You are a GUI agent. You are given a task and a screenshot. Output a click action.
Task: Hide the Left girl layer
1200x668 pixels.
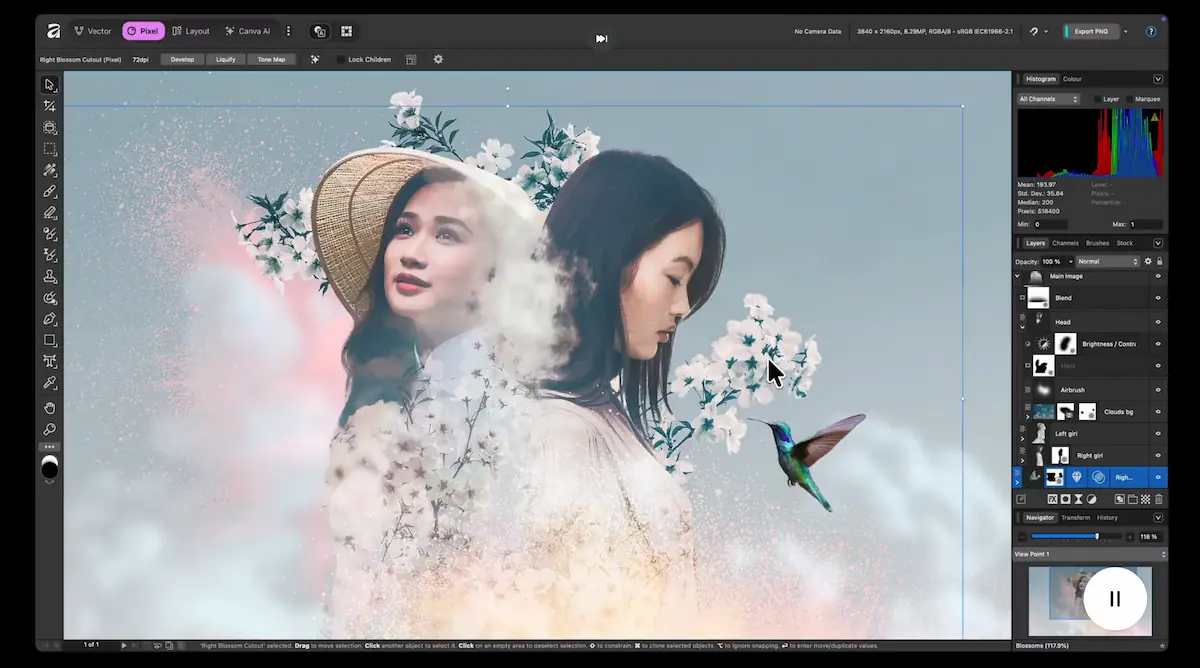click(1158, 433)
